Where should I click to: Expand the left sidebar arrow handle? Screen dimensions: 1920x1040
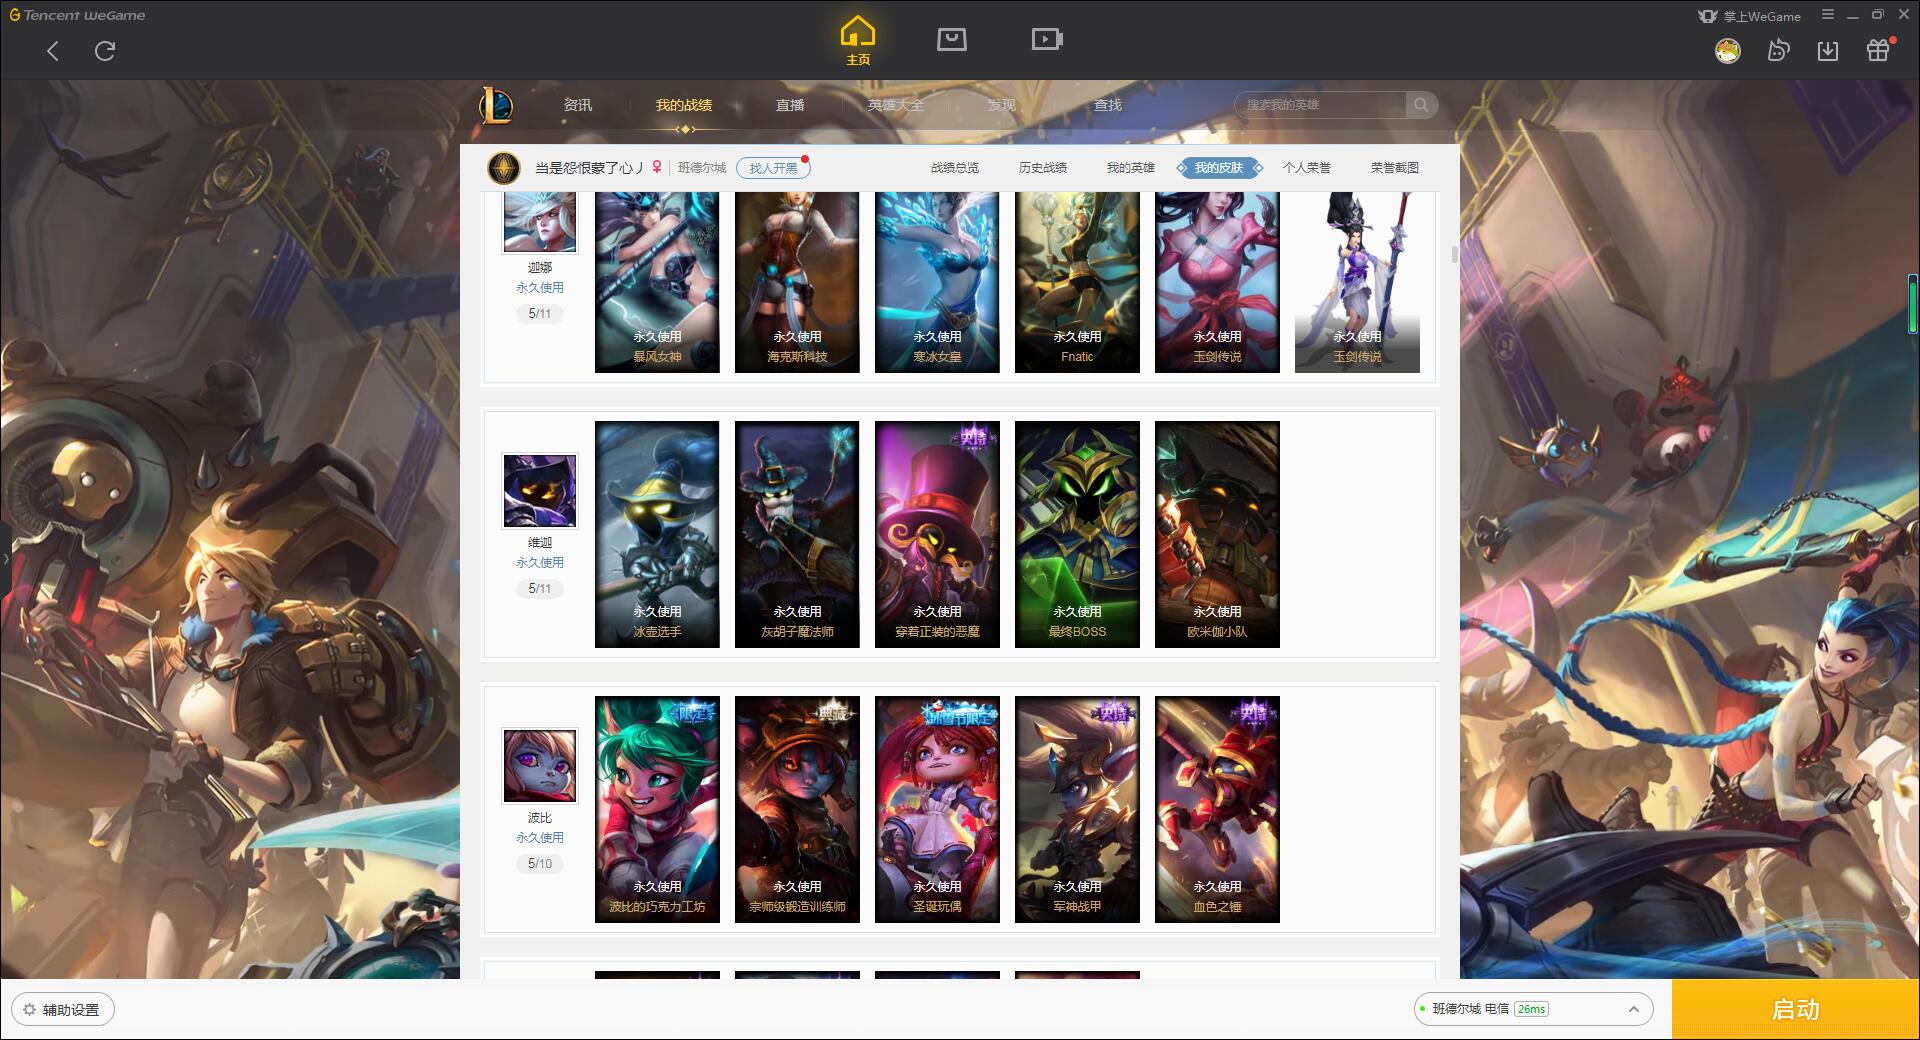(5, 558)
